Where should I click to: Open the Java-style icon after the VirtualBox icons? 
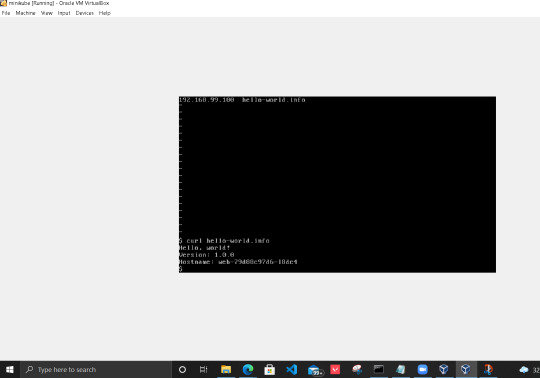(488, 370)
